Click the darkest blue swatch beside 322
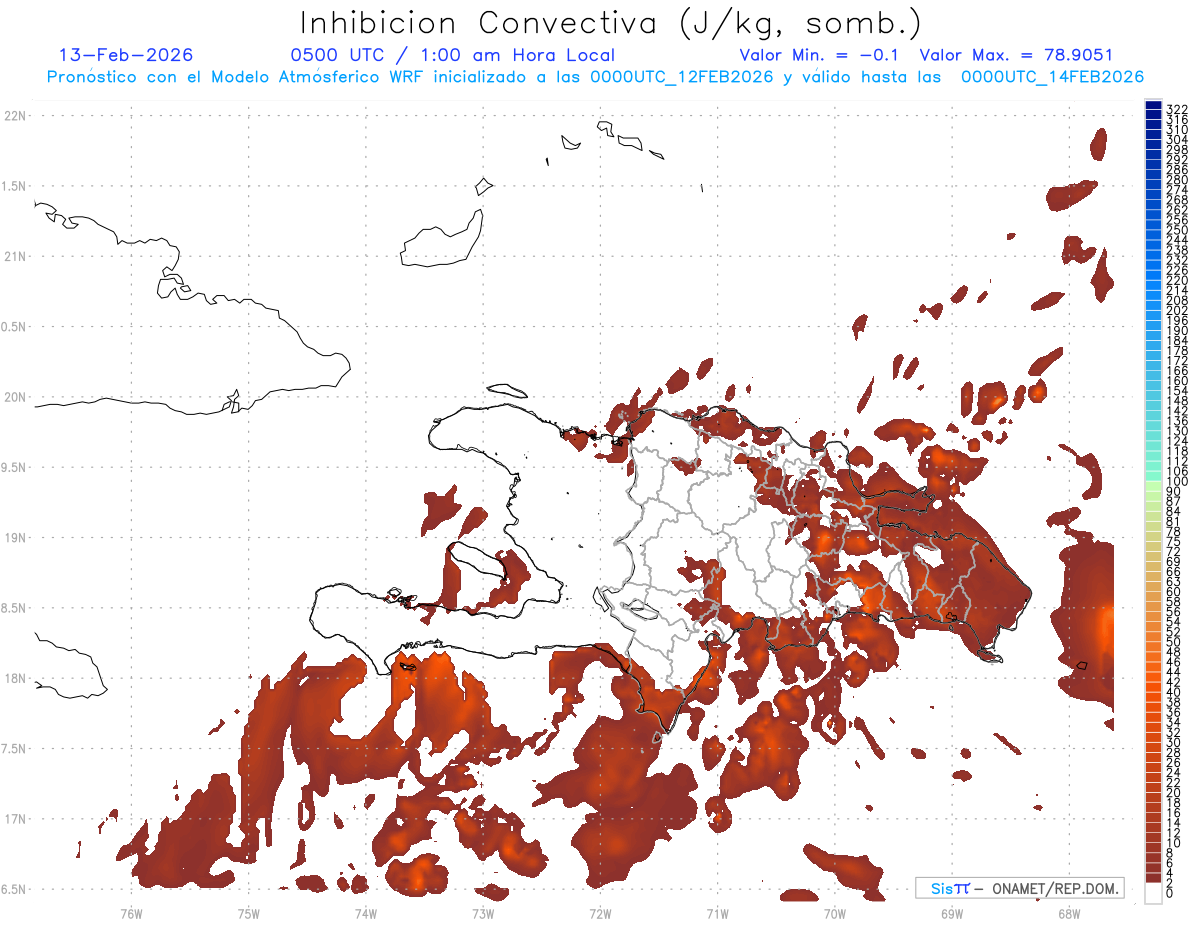The height and width of the screenshot is (927, 1200). point(1153,107)
